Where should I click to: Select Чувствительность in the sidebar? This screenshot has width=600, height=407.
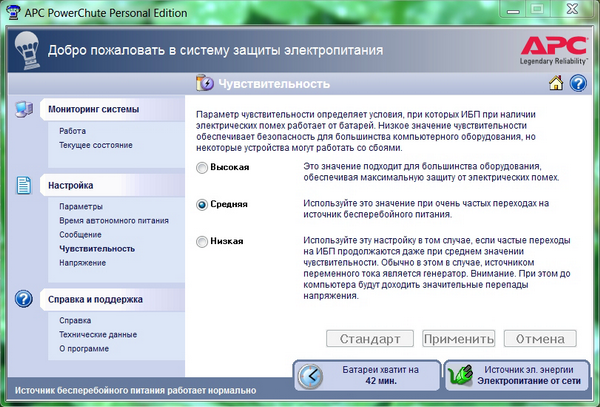click(x=97, y=249)
